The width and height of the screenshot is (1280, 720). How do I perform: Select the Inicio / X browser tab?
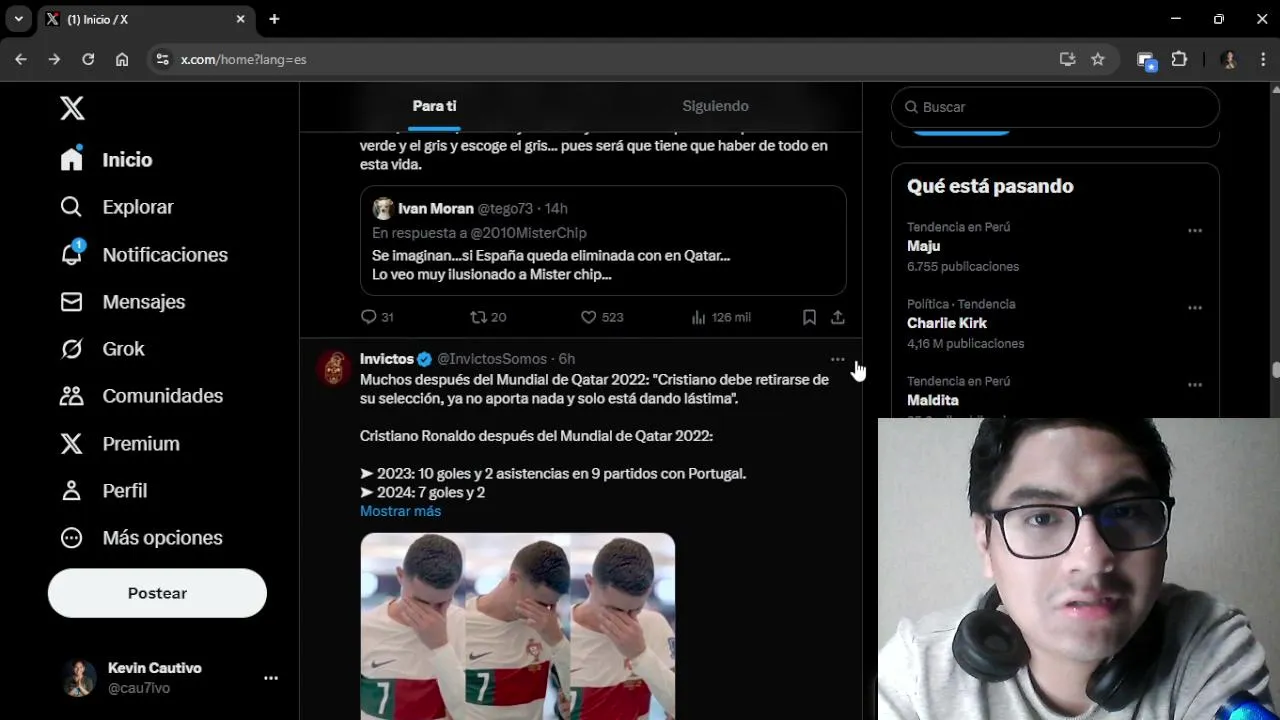click(x=146, y=19)
